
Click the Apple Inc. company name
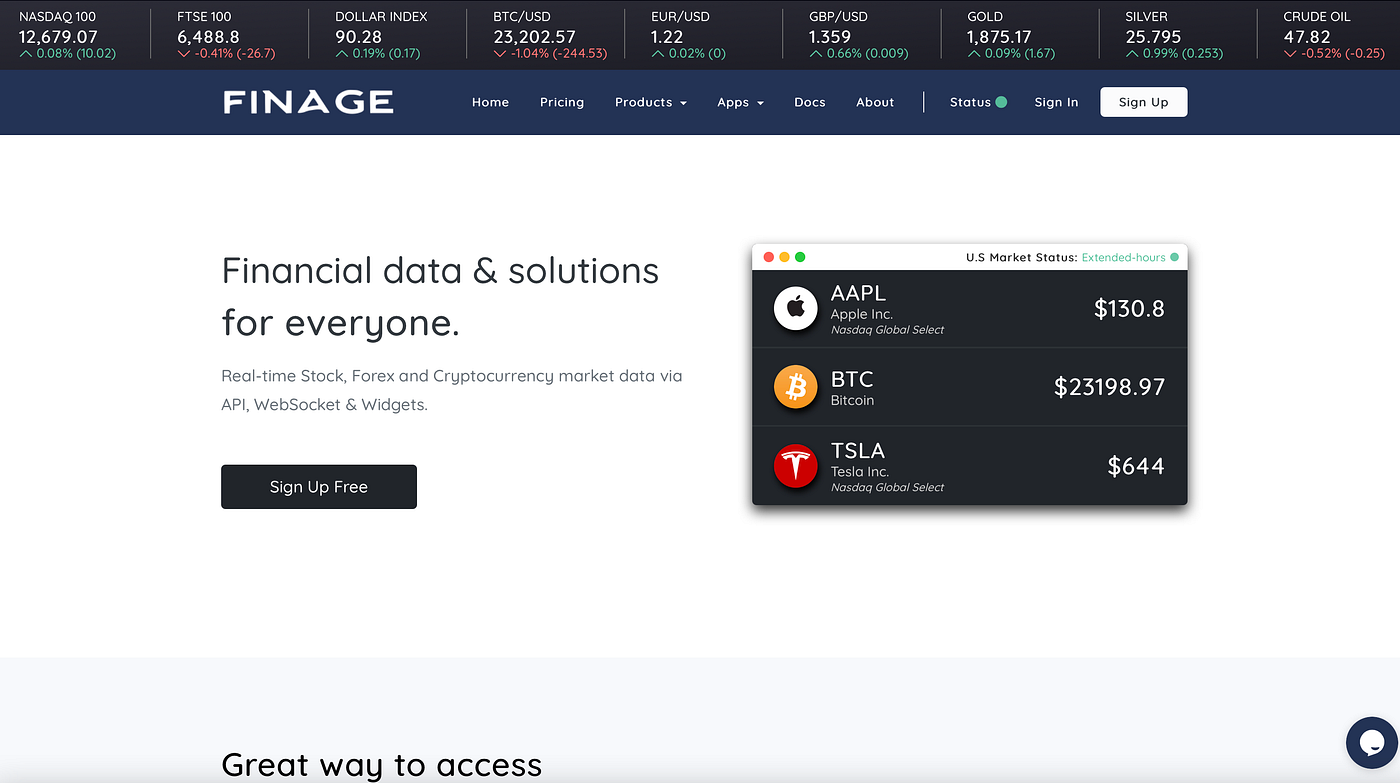[862, 314]
